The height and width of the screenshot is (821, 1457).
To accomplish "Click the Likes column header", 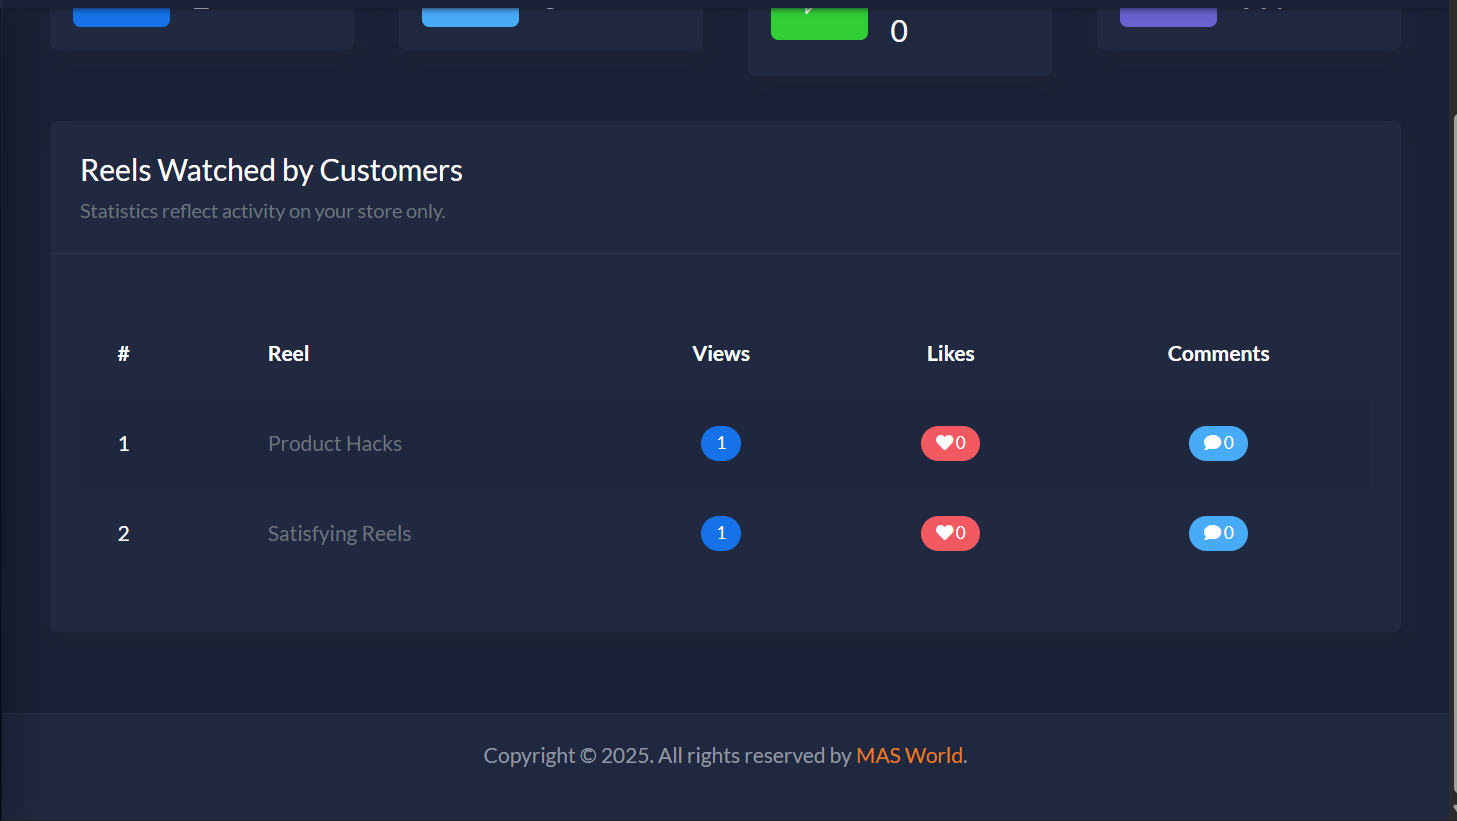I will click(950, 353).
